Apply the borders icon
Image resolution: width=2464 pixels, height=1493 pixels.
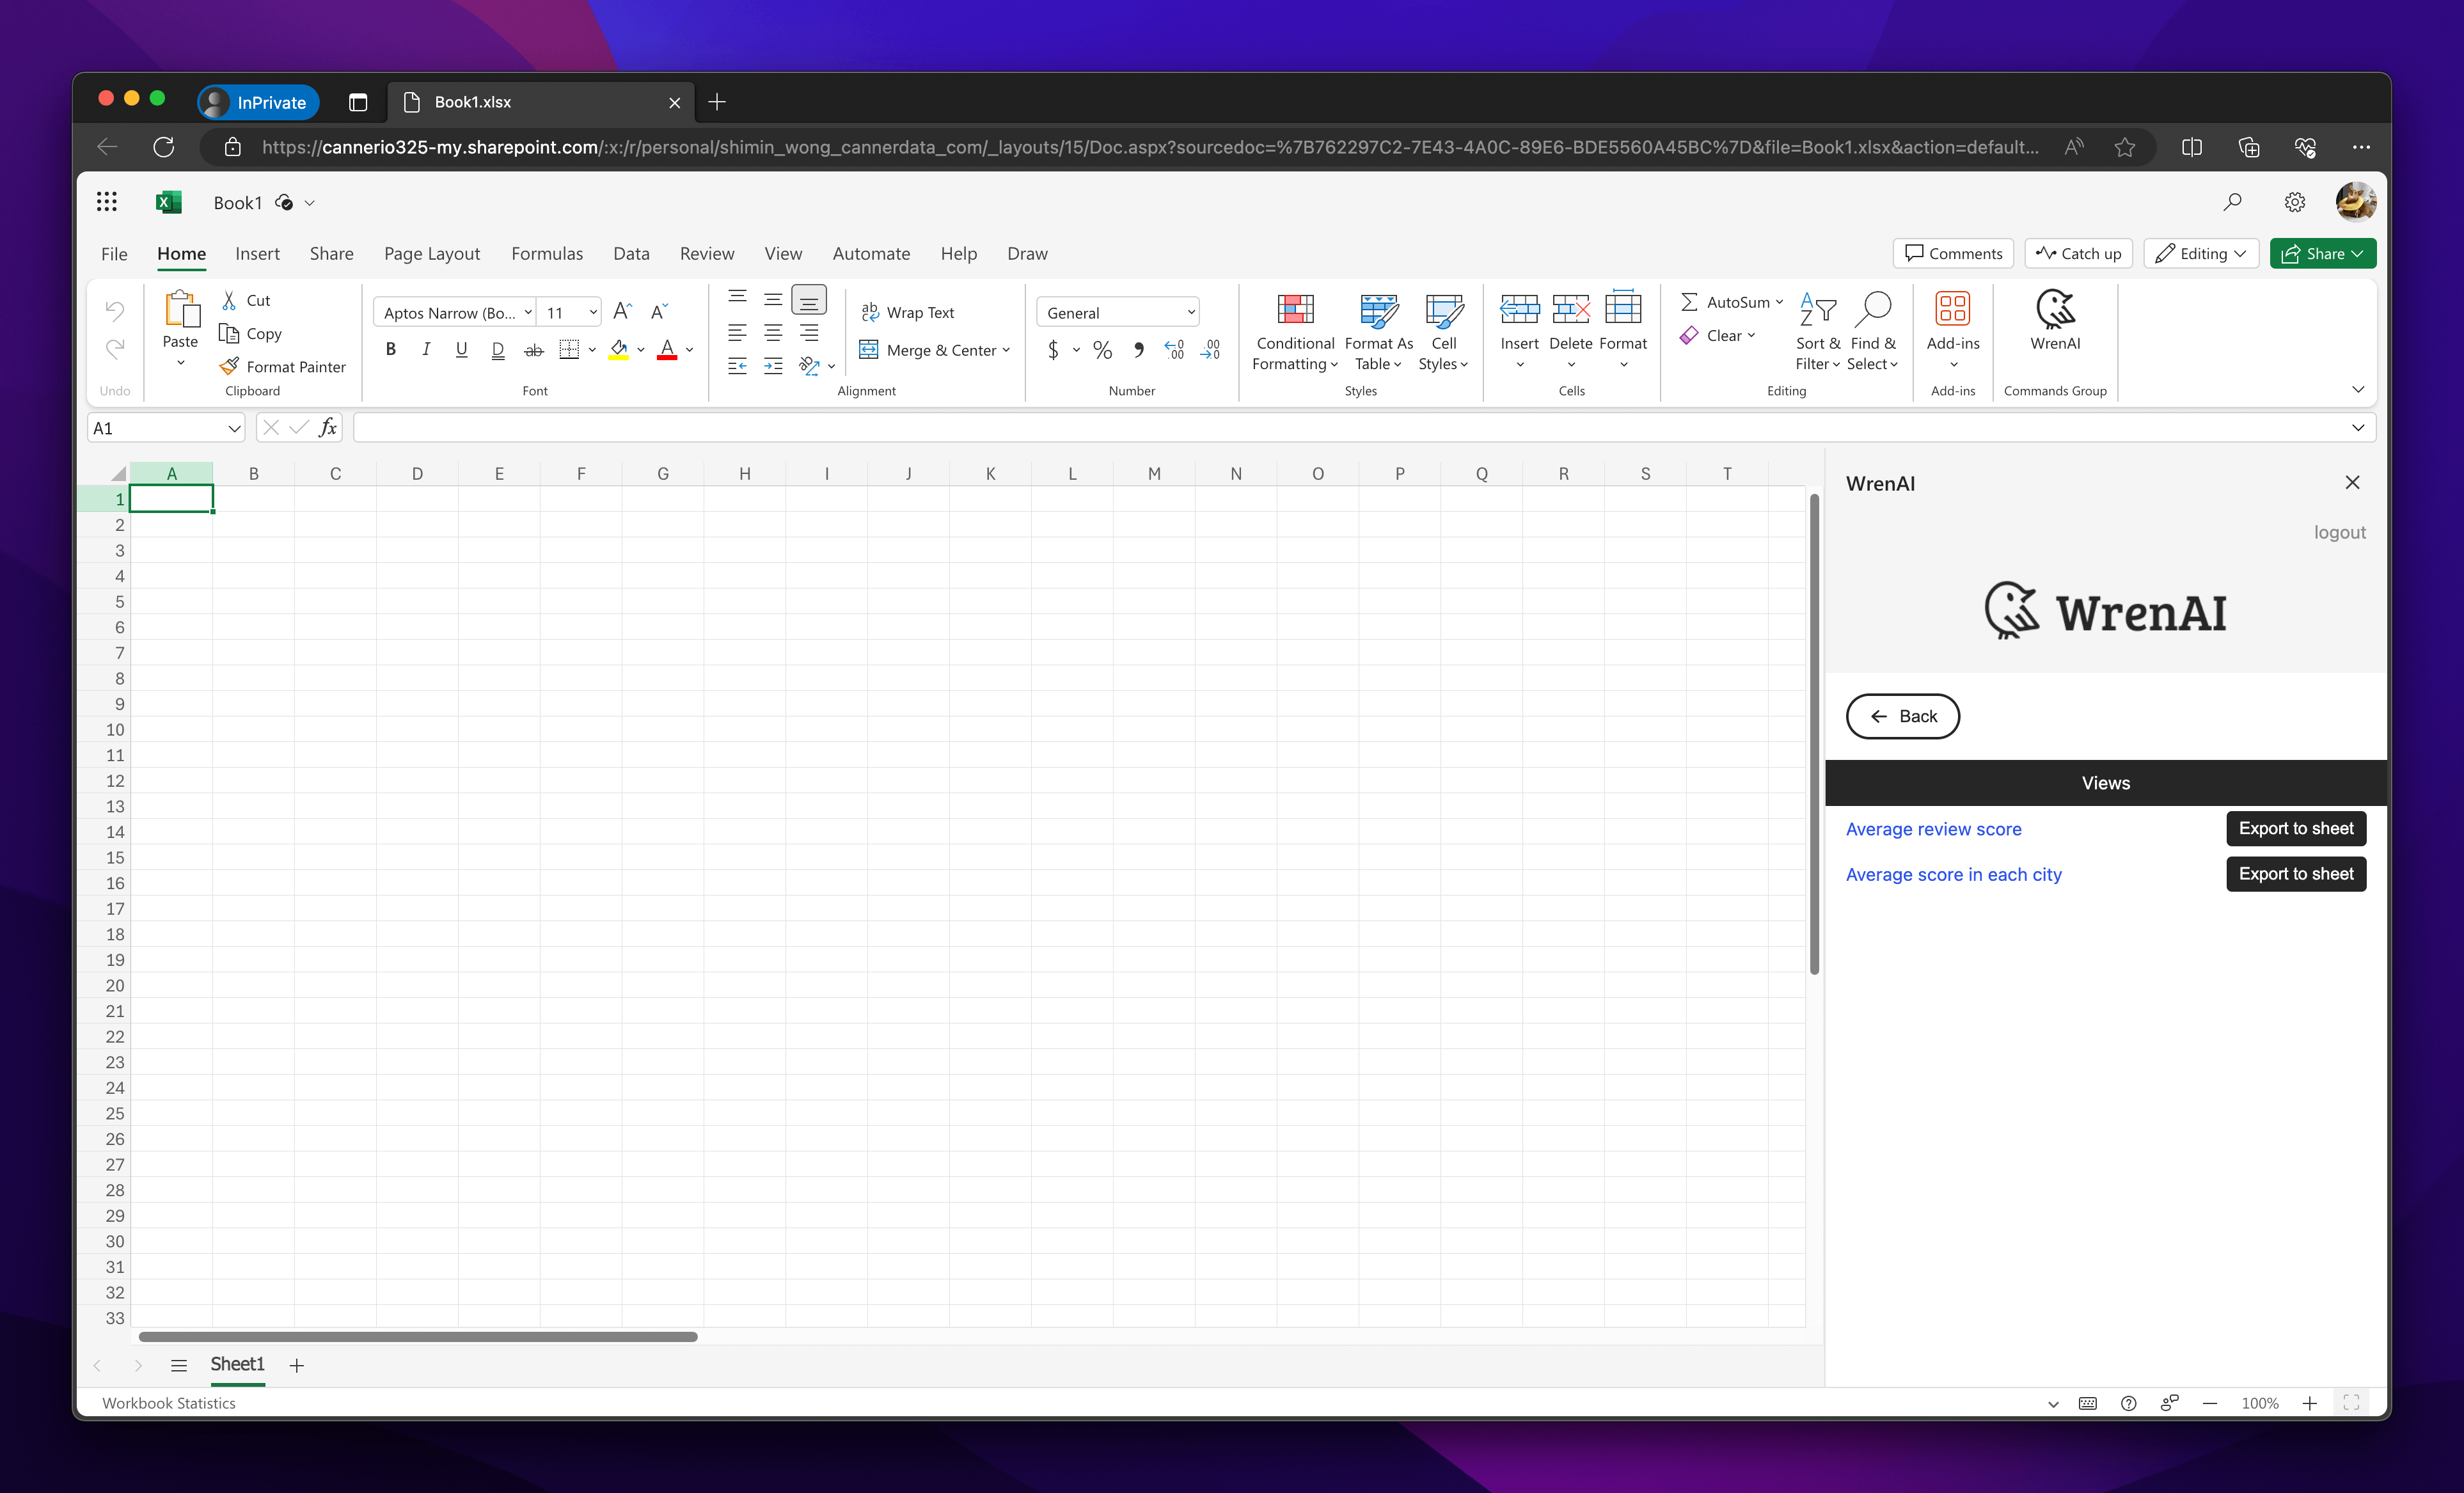click(x=569, y=349)
